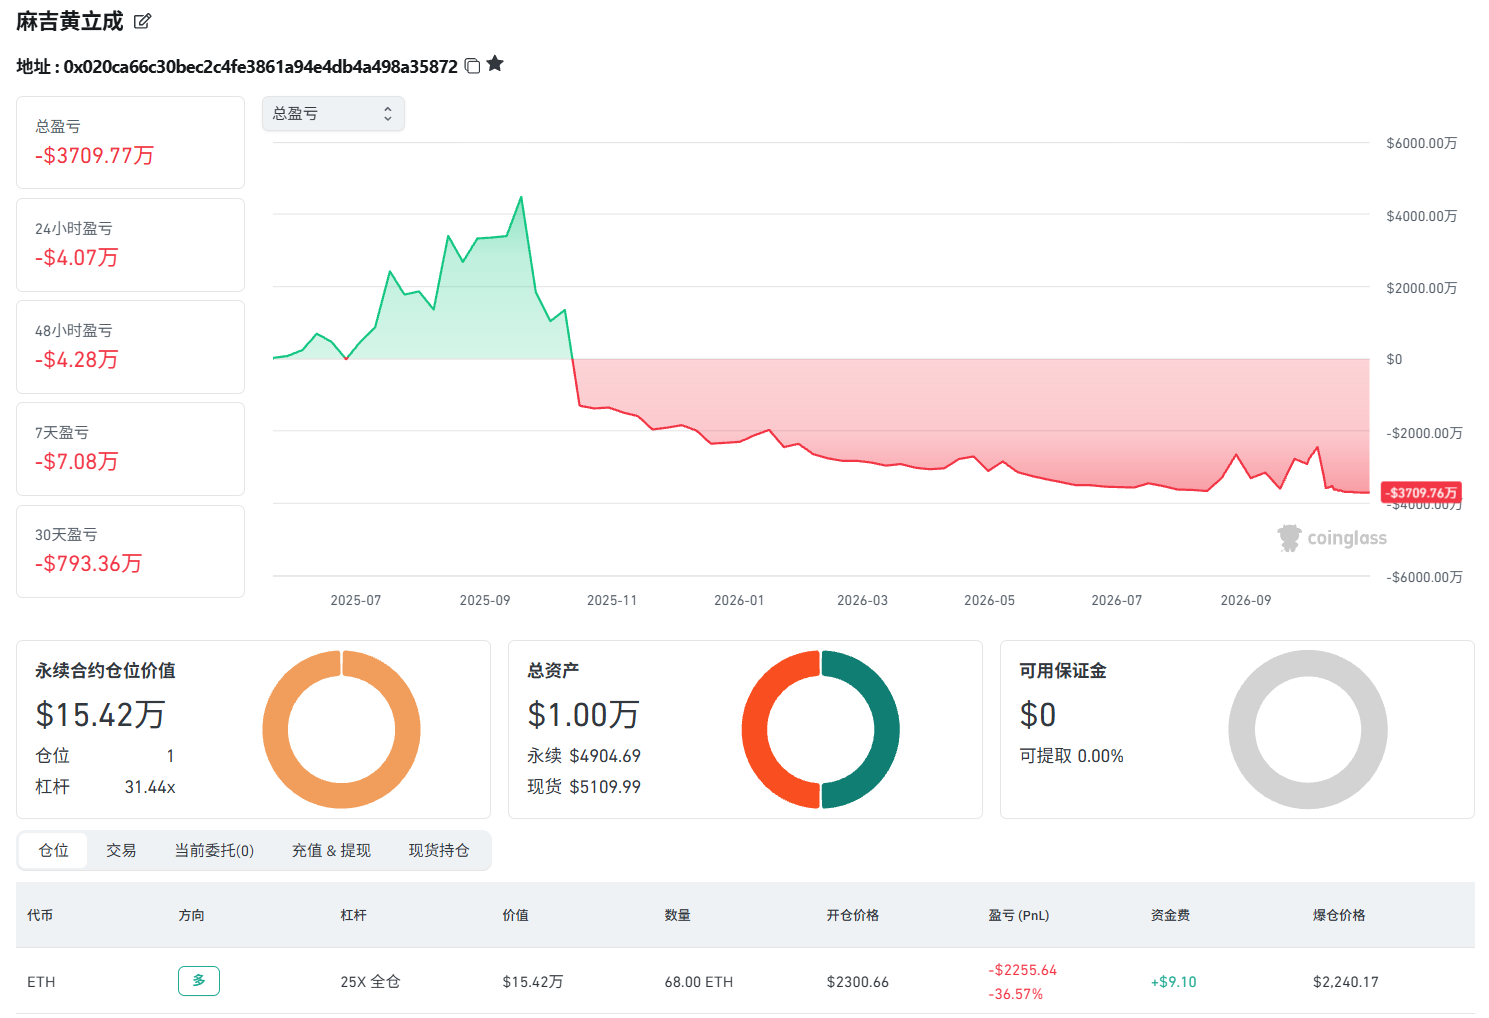
Task: Click the 价值 column header
Action: [515, 915]
